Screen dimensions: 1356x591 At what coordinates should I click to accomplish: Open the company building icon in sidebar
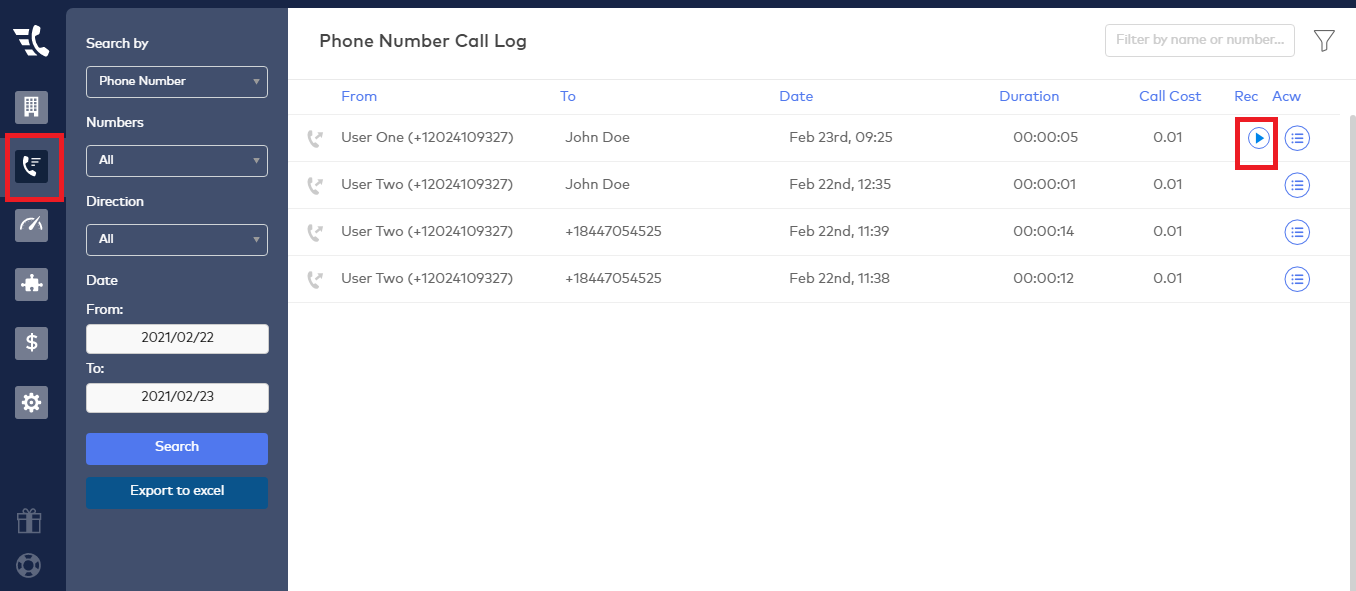coord(31,107)
